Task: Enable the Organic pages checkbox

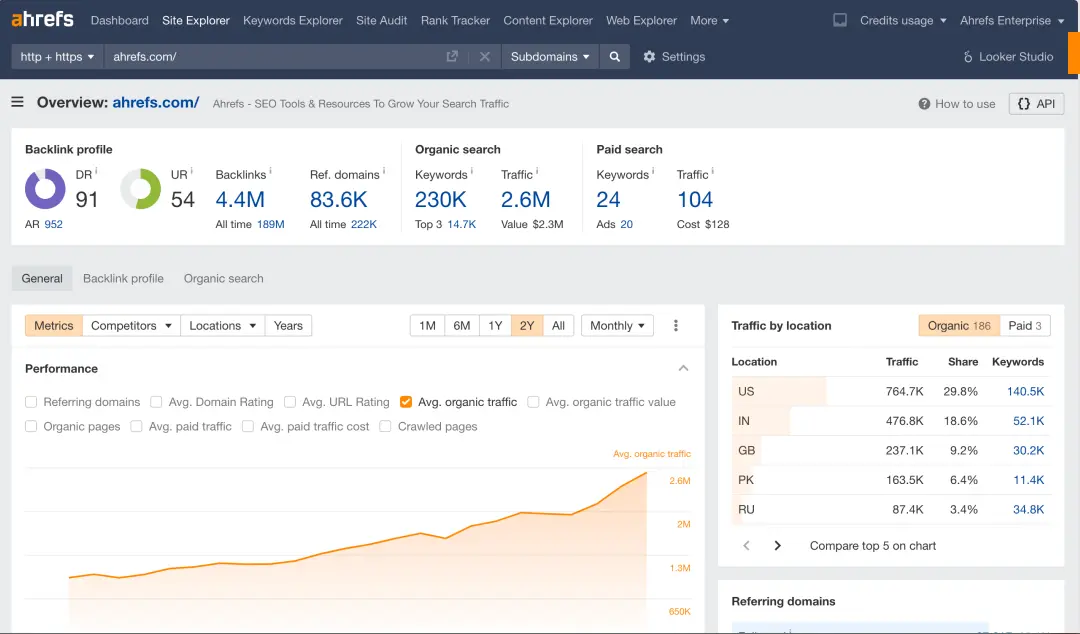Action: 31,427
